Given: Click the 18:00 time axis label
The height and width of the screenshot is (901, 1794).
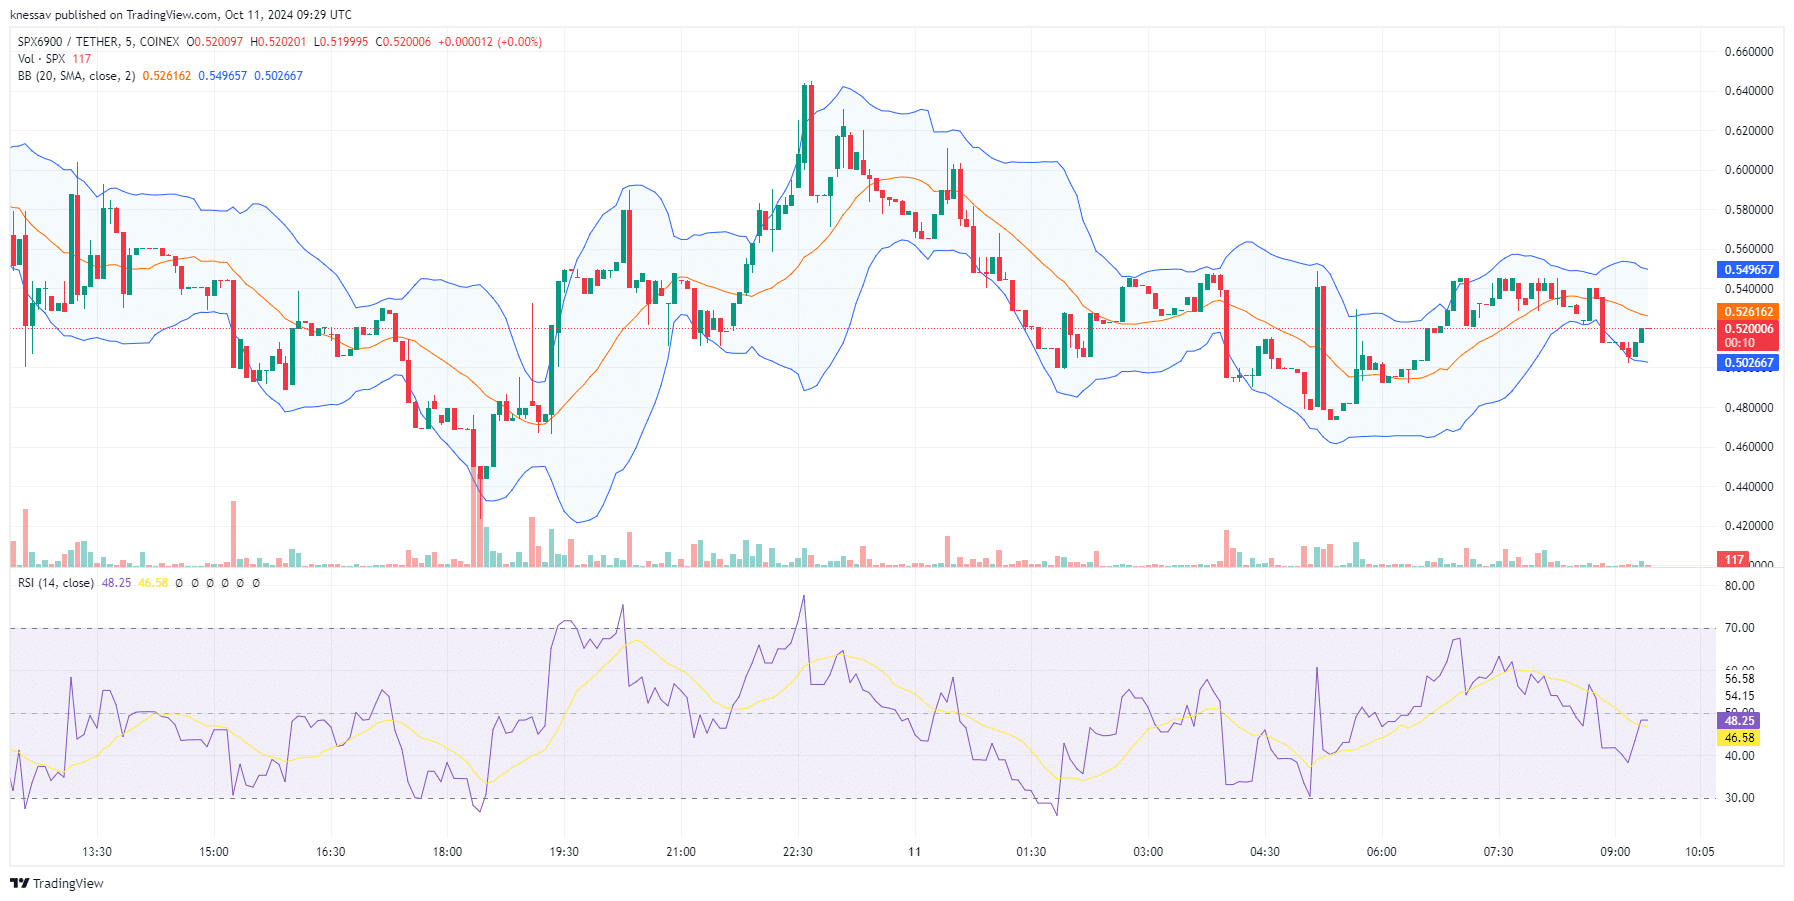Looking at the screenshot, I should (447, 852).
